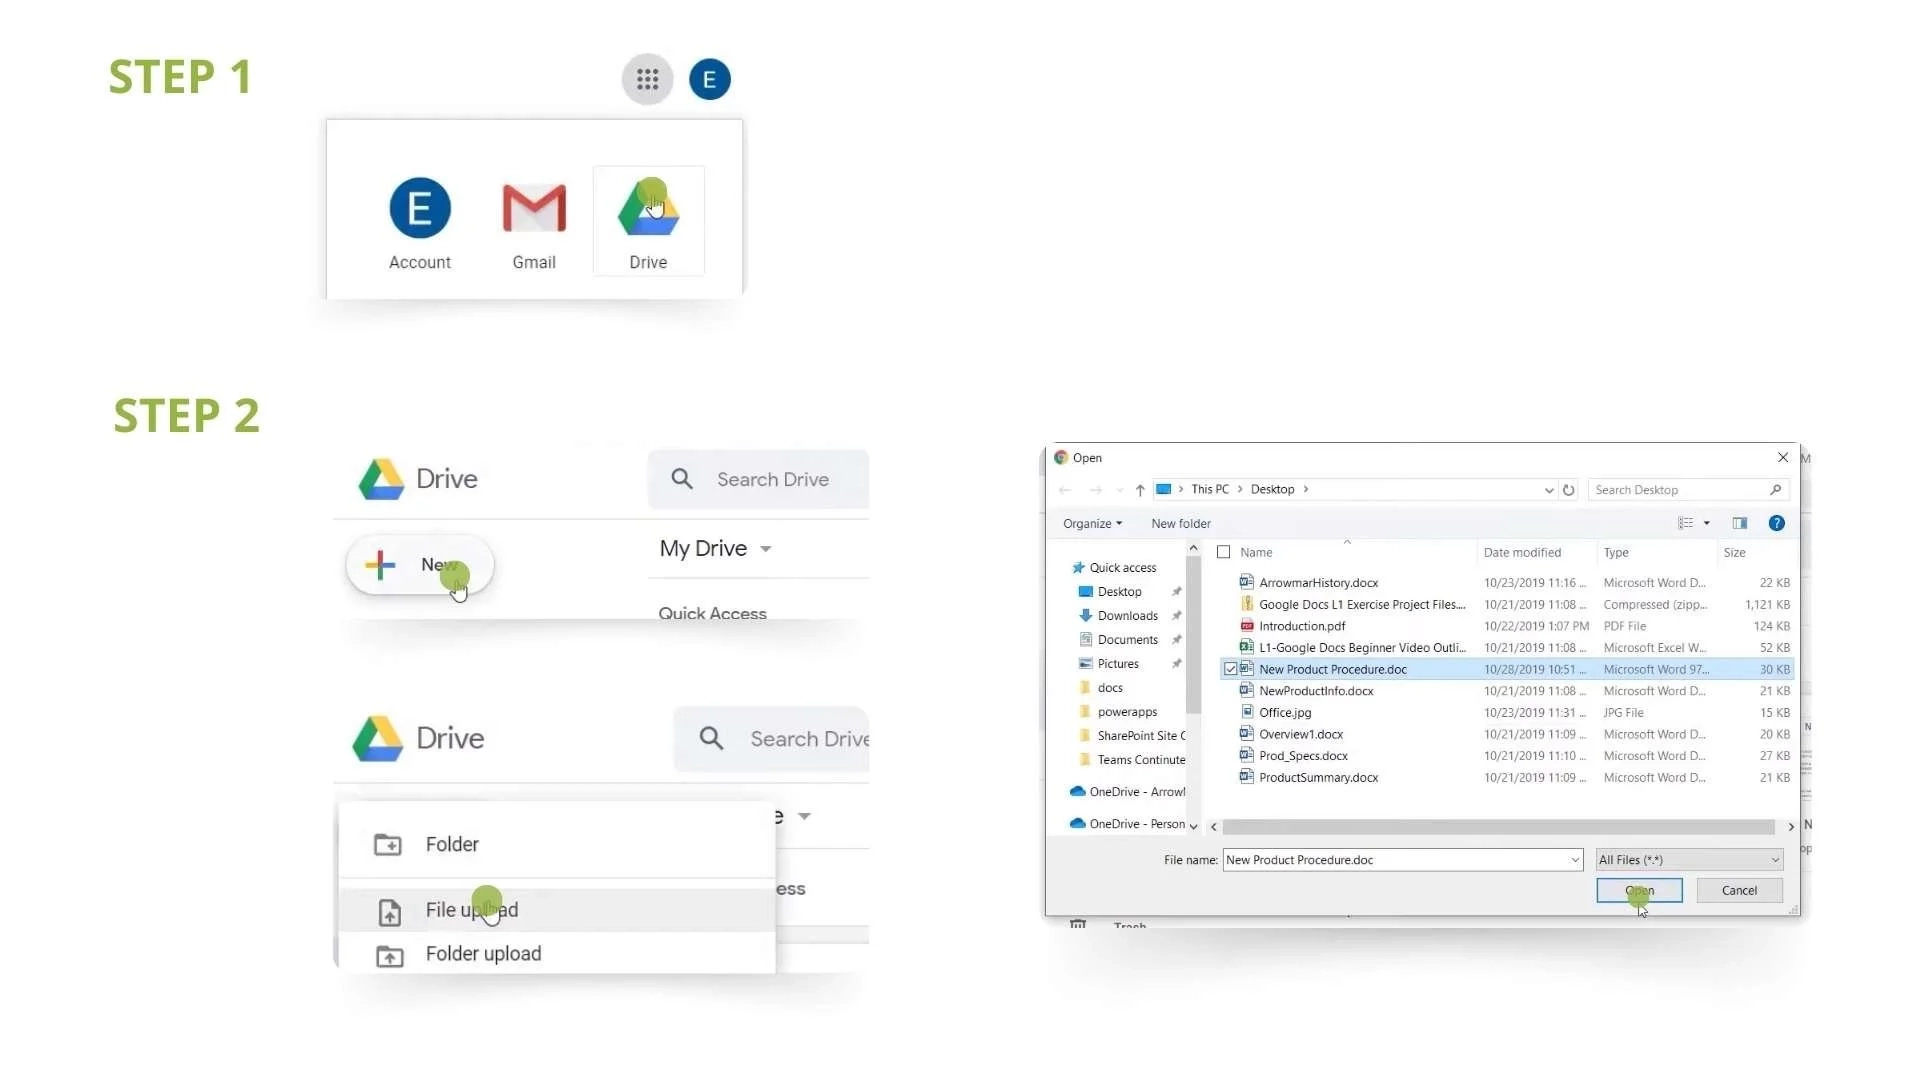Select Downloads in the navigation tree
Screen dimensions: 1920x1080
pyautogui.click(x=1128, y=615)
